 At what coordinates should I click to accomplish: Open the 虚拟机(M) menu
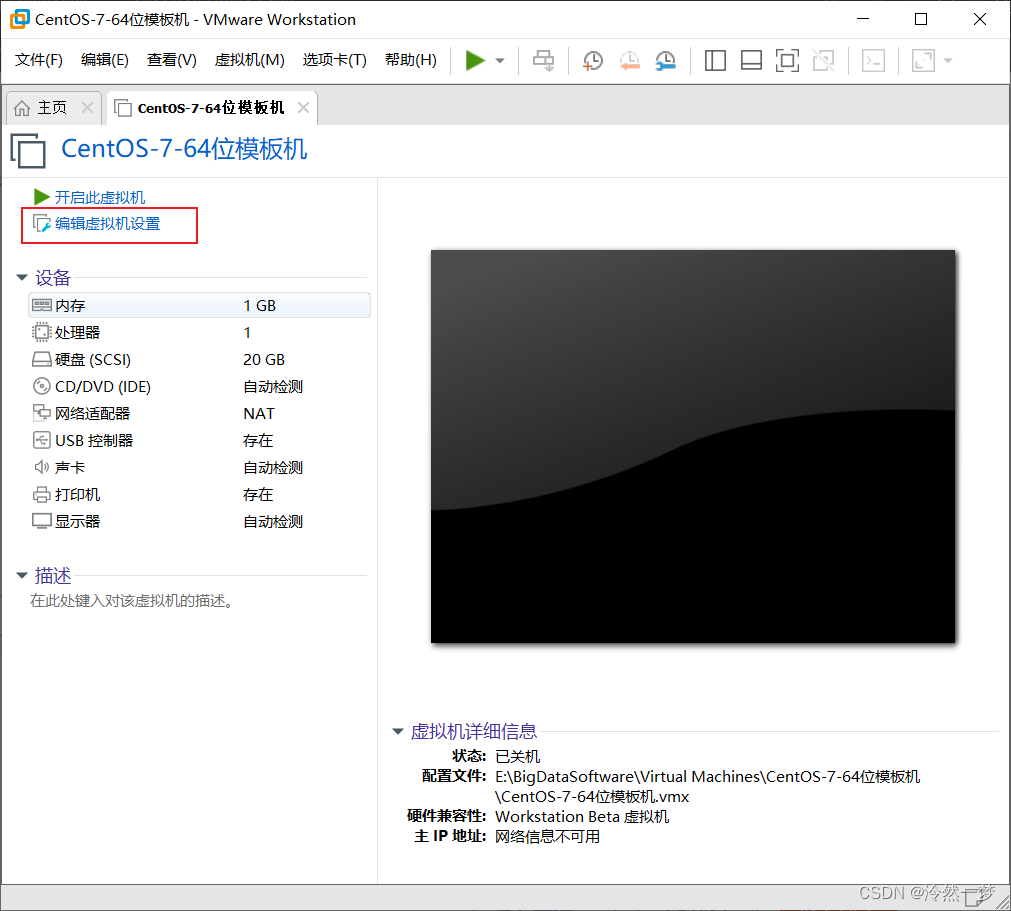250,60
